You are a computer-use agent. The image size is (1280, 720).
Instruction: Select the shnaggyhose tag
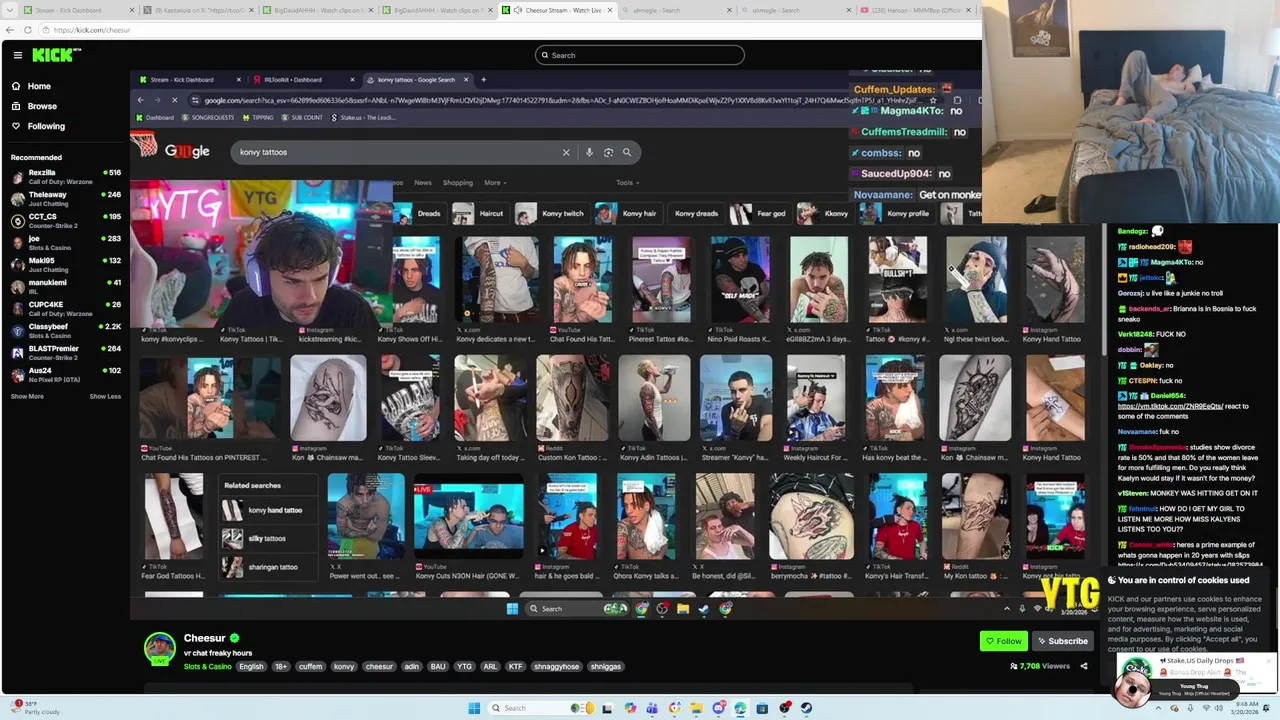[556, 667]
